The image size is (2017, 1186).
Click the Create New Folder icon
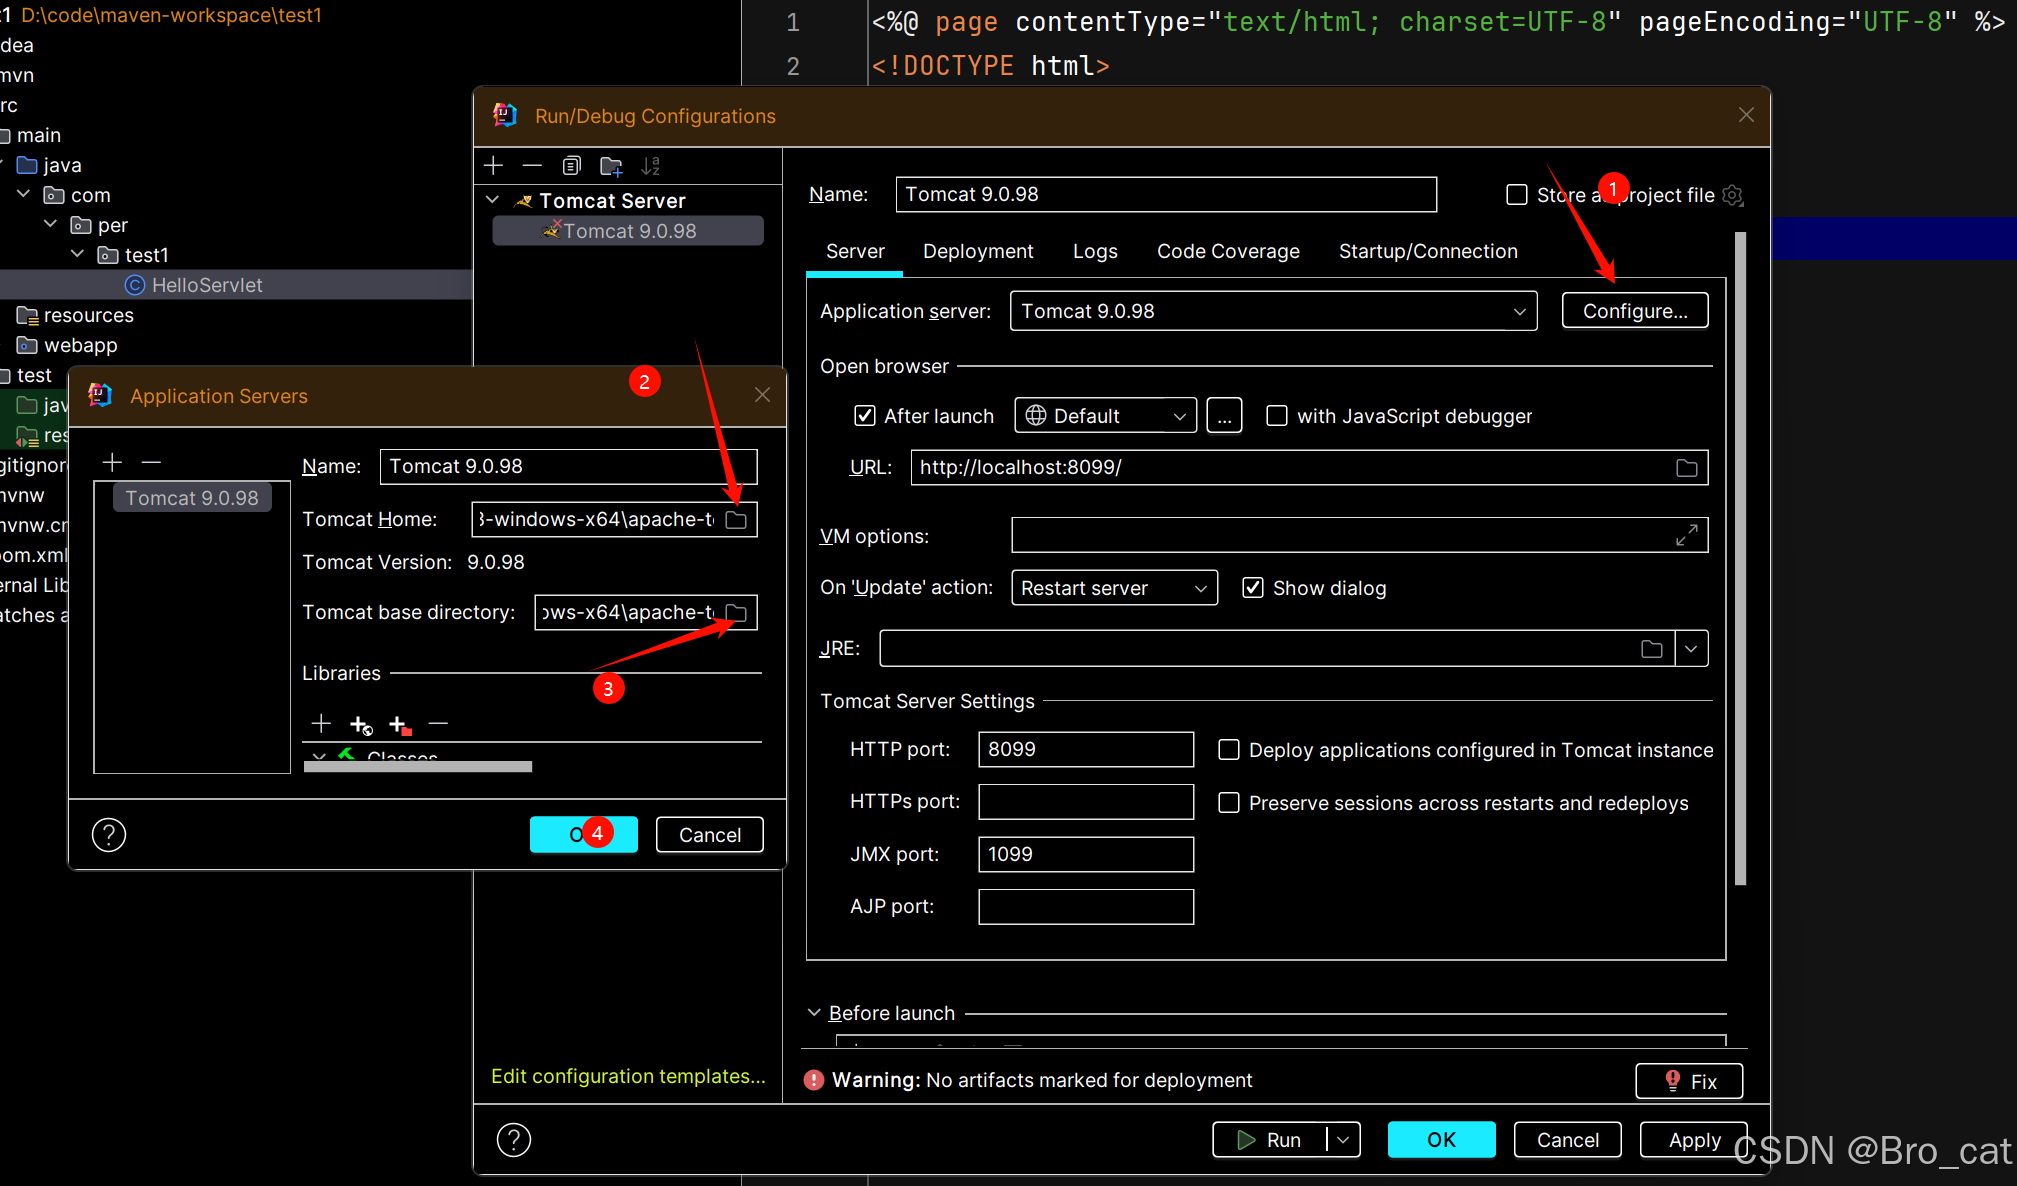611,166
